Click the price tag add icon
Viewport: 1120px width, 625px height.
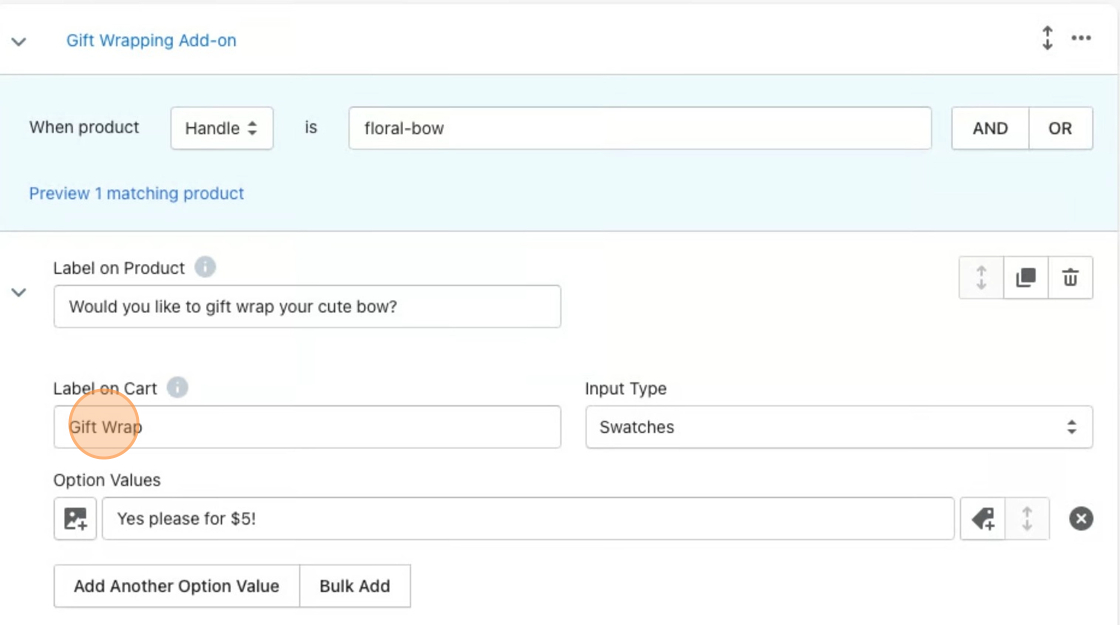click(x=982, y=518)
